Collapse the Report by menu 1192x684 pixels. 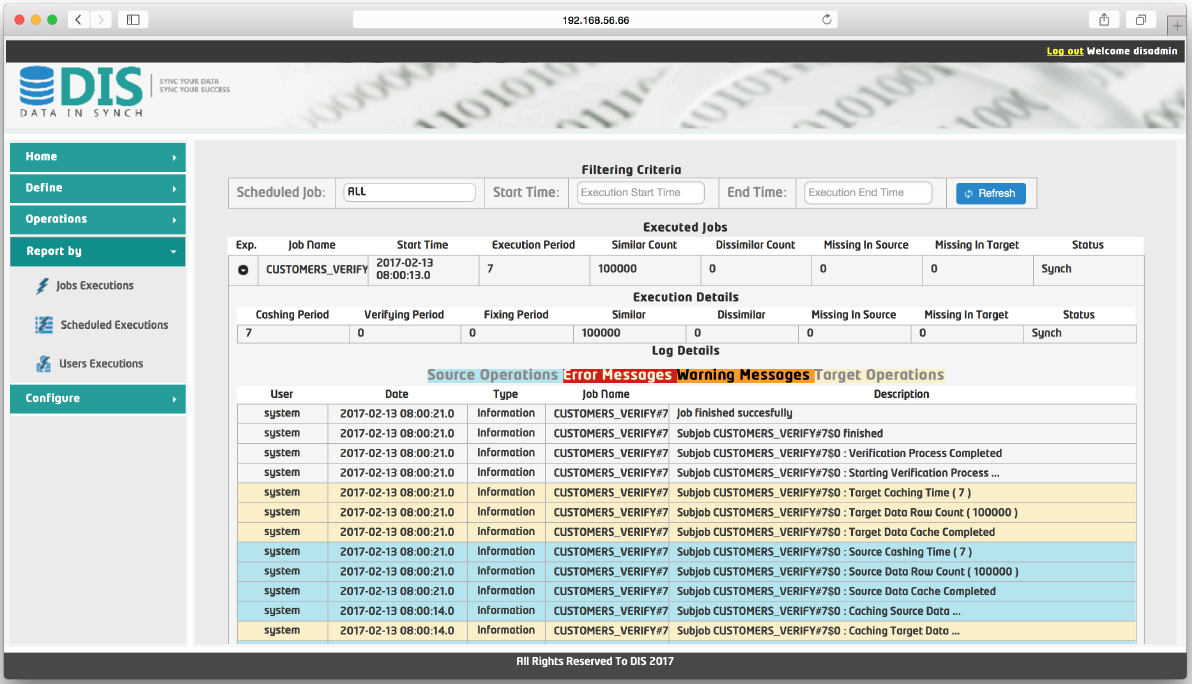98,252
